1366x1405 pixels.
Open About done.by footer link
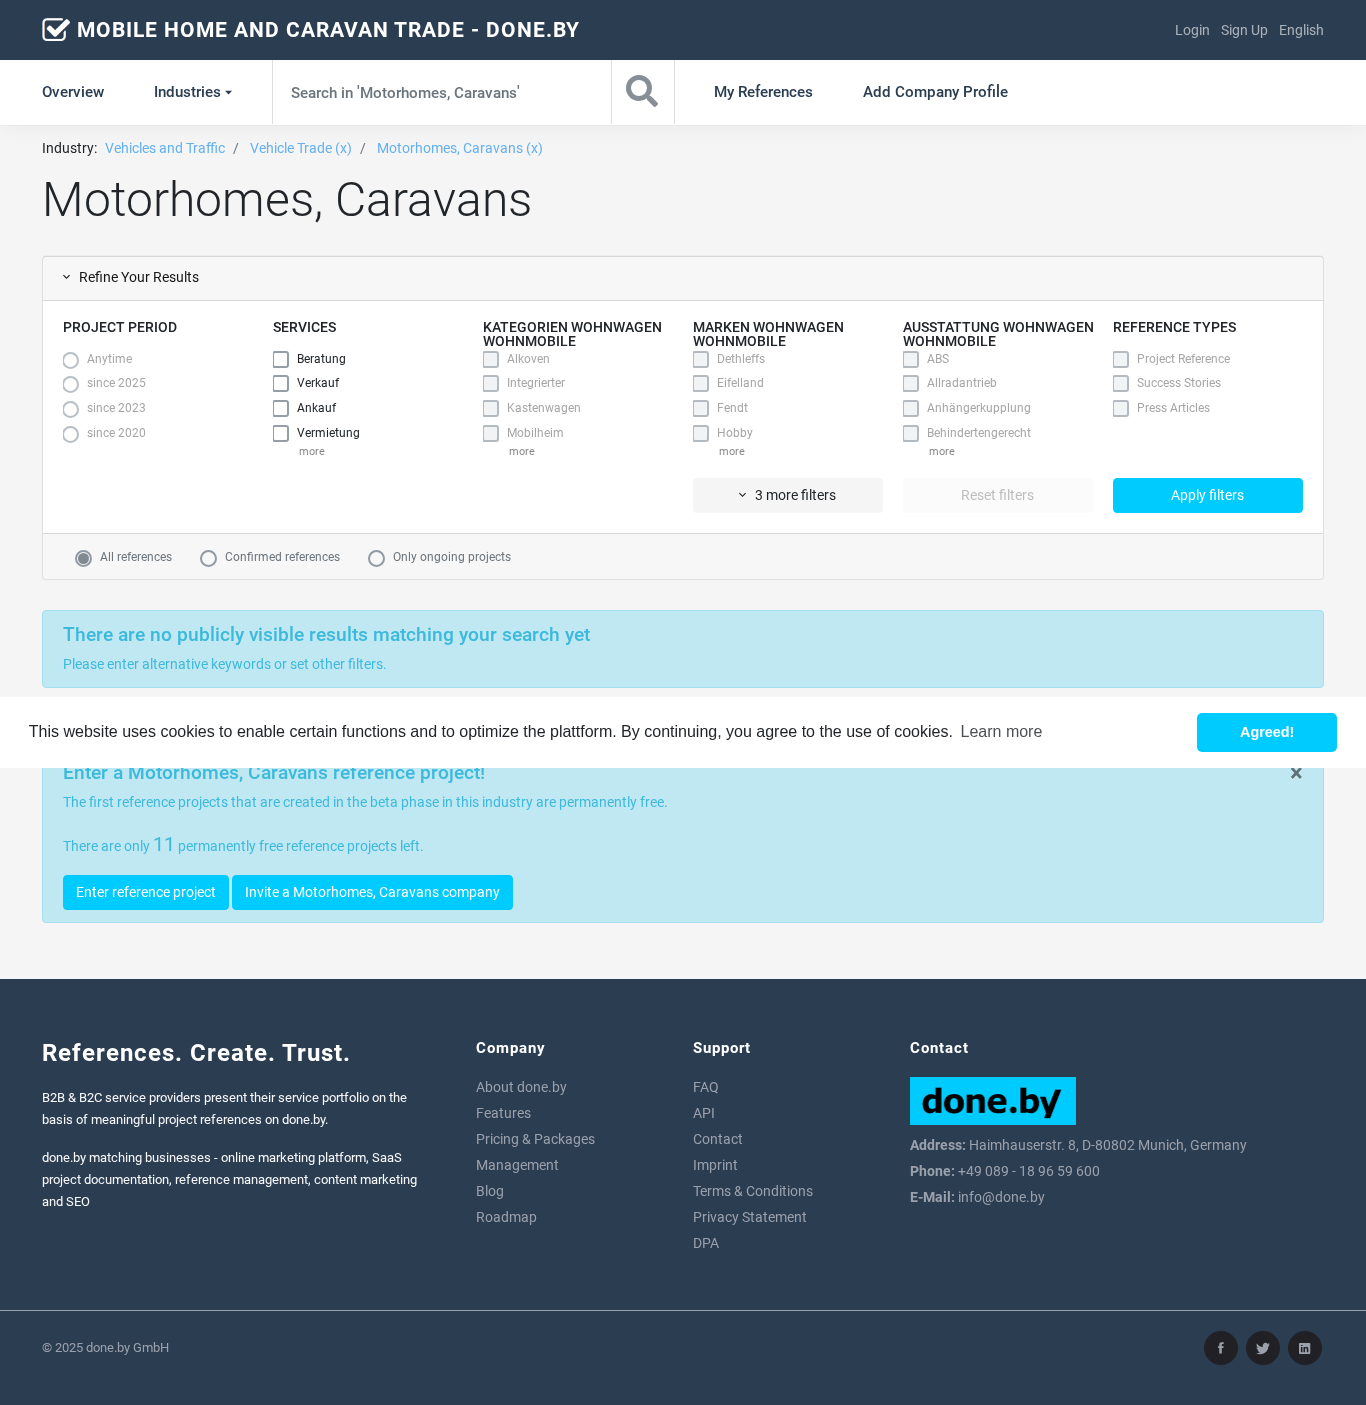521,1087
